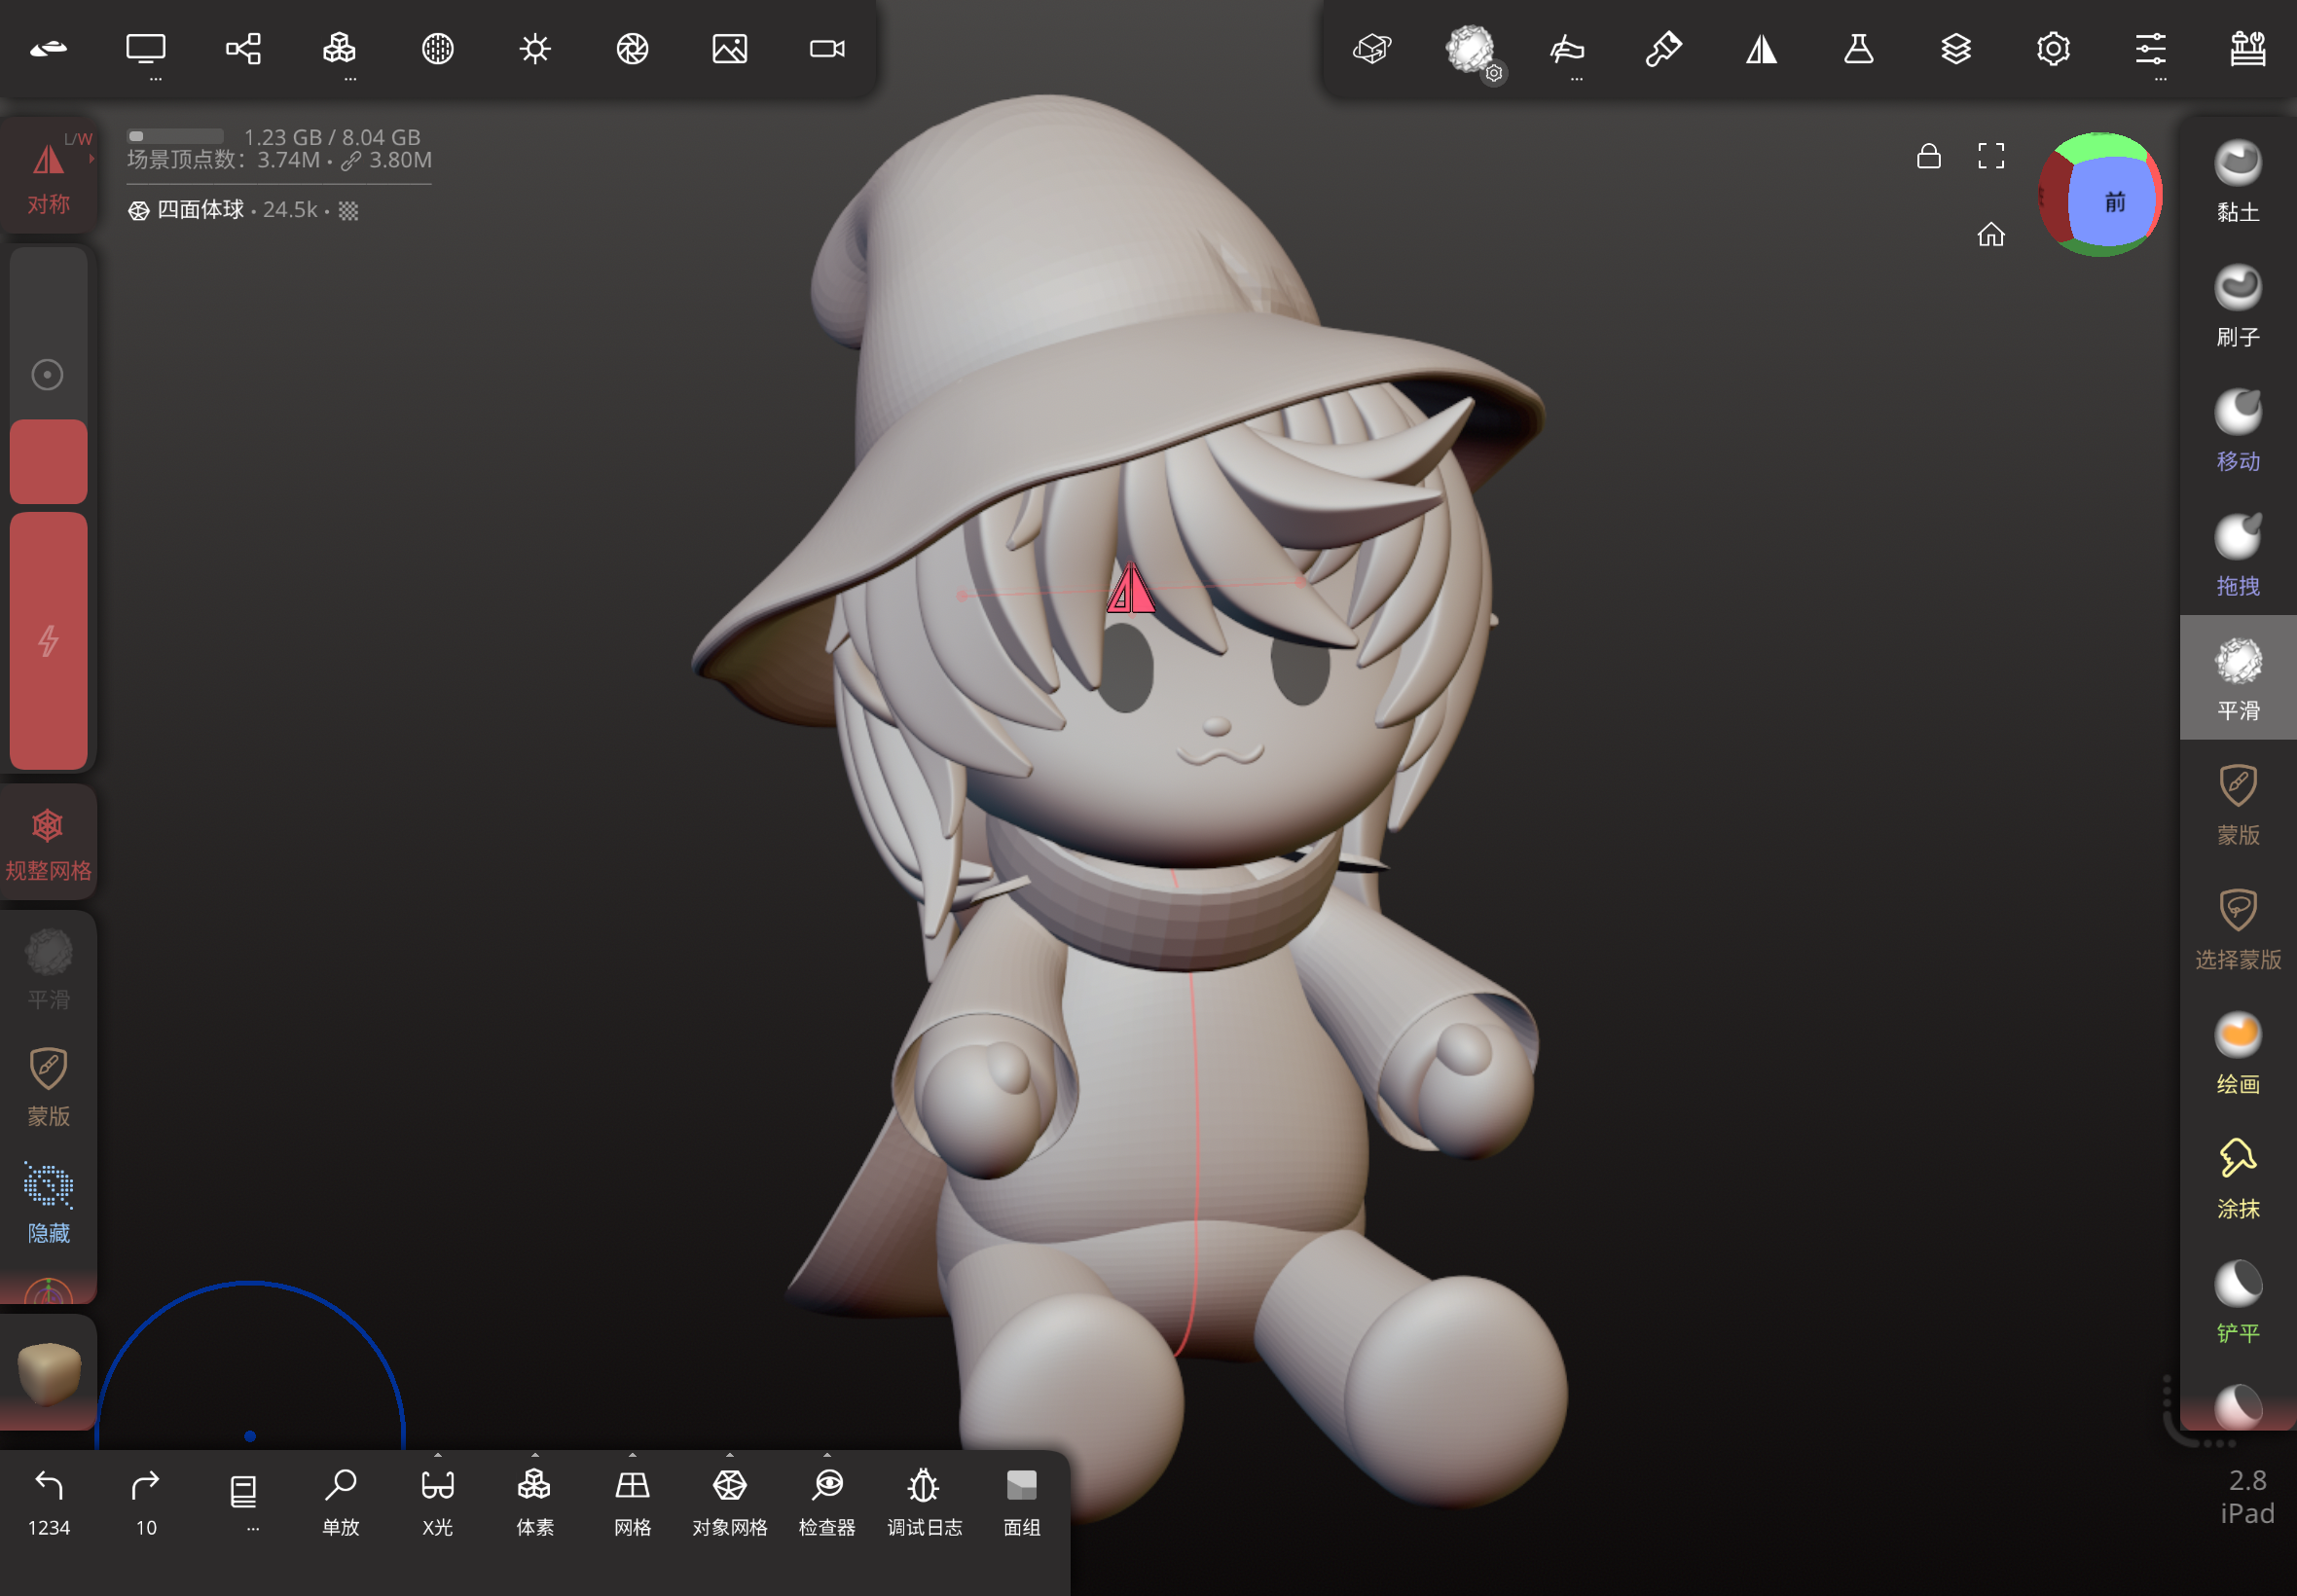This screenshot has height=1596, width=2297.
Task: Expand the 检查器 inspector options
Action: click(827, 1501)
